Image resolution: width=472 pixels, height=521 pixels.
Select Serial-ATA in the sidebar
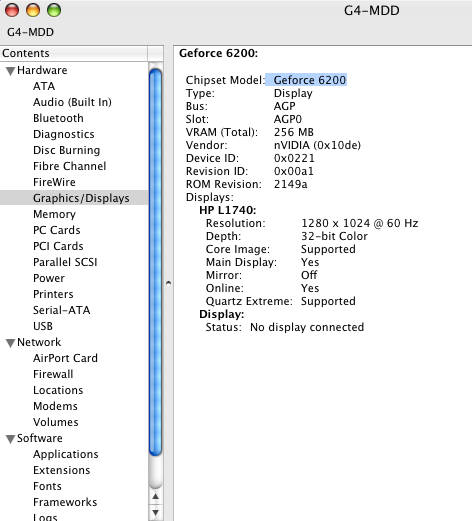coord(61,310)
